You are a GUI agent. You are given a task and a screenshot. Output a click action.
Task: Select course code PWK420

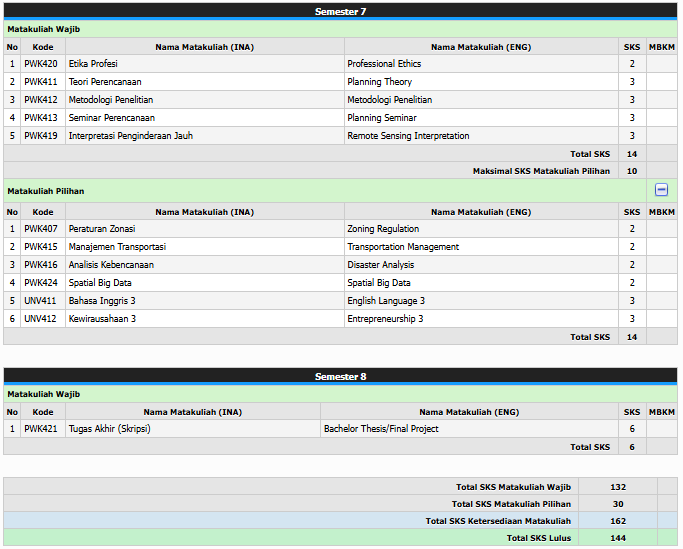point(41,64)
